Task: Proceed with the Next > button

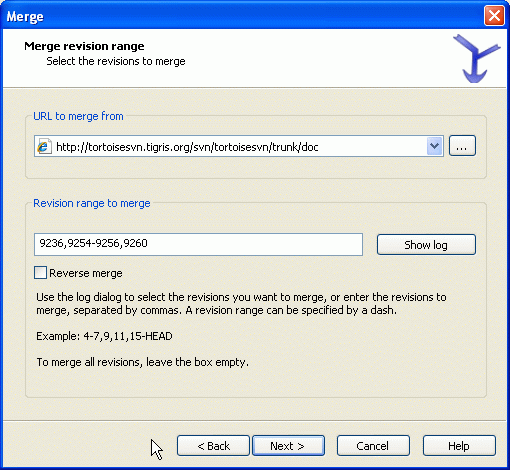Action: 288,446
